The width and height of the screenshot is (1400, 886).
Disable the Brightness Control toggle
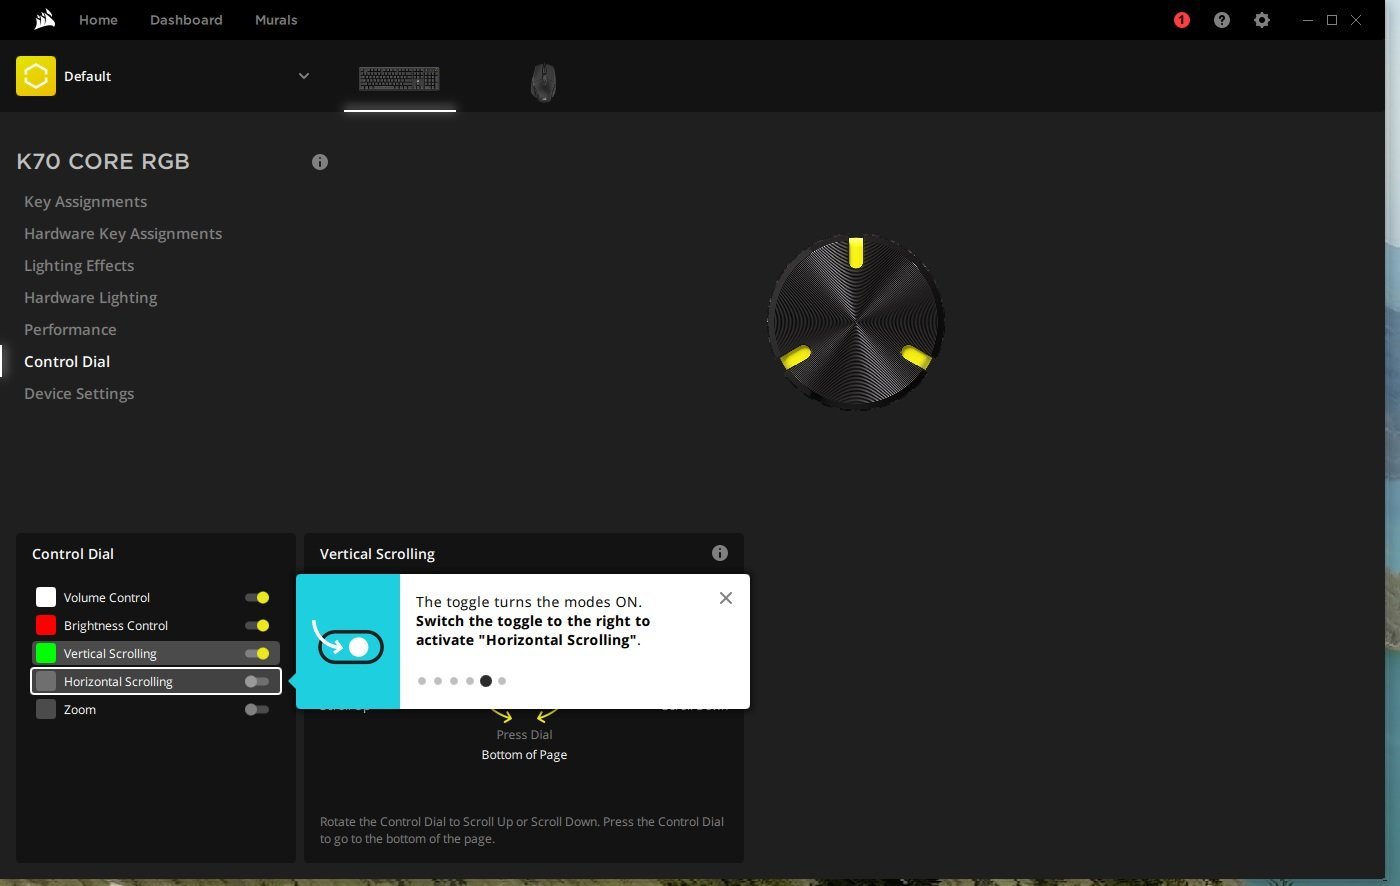point(257,626)
